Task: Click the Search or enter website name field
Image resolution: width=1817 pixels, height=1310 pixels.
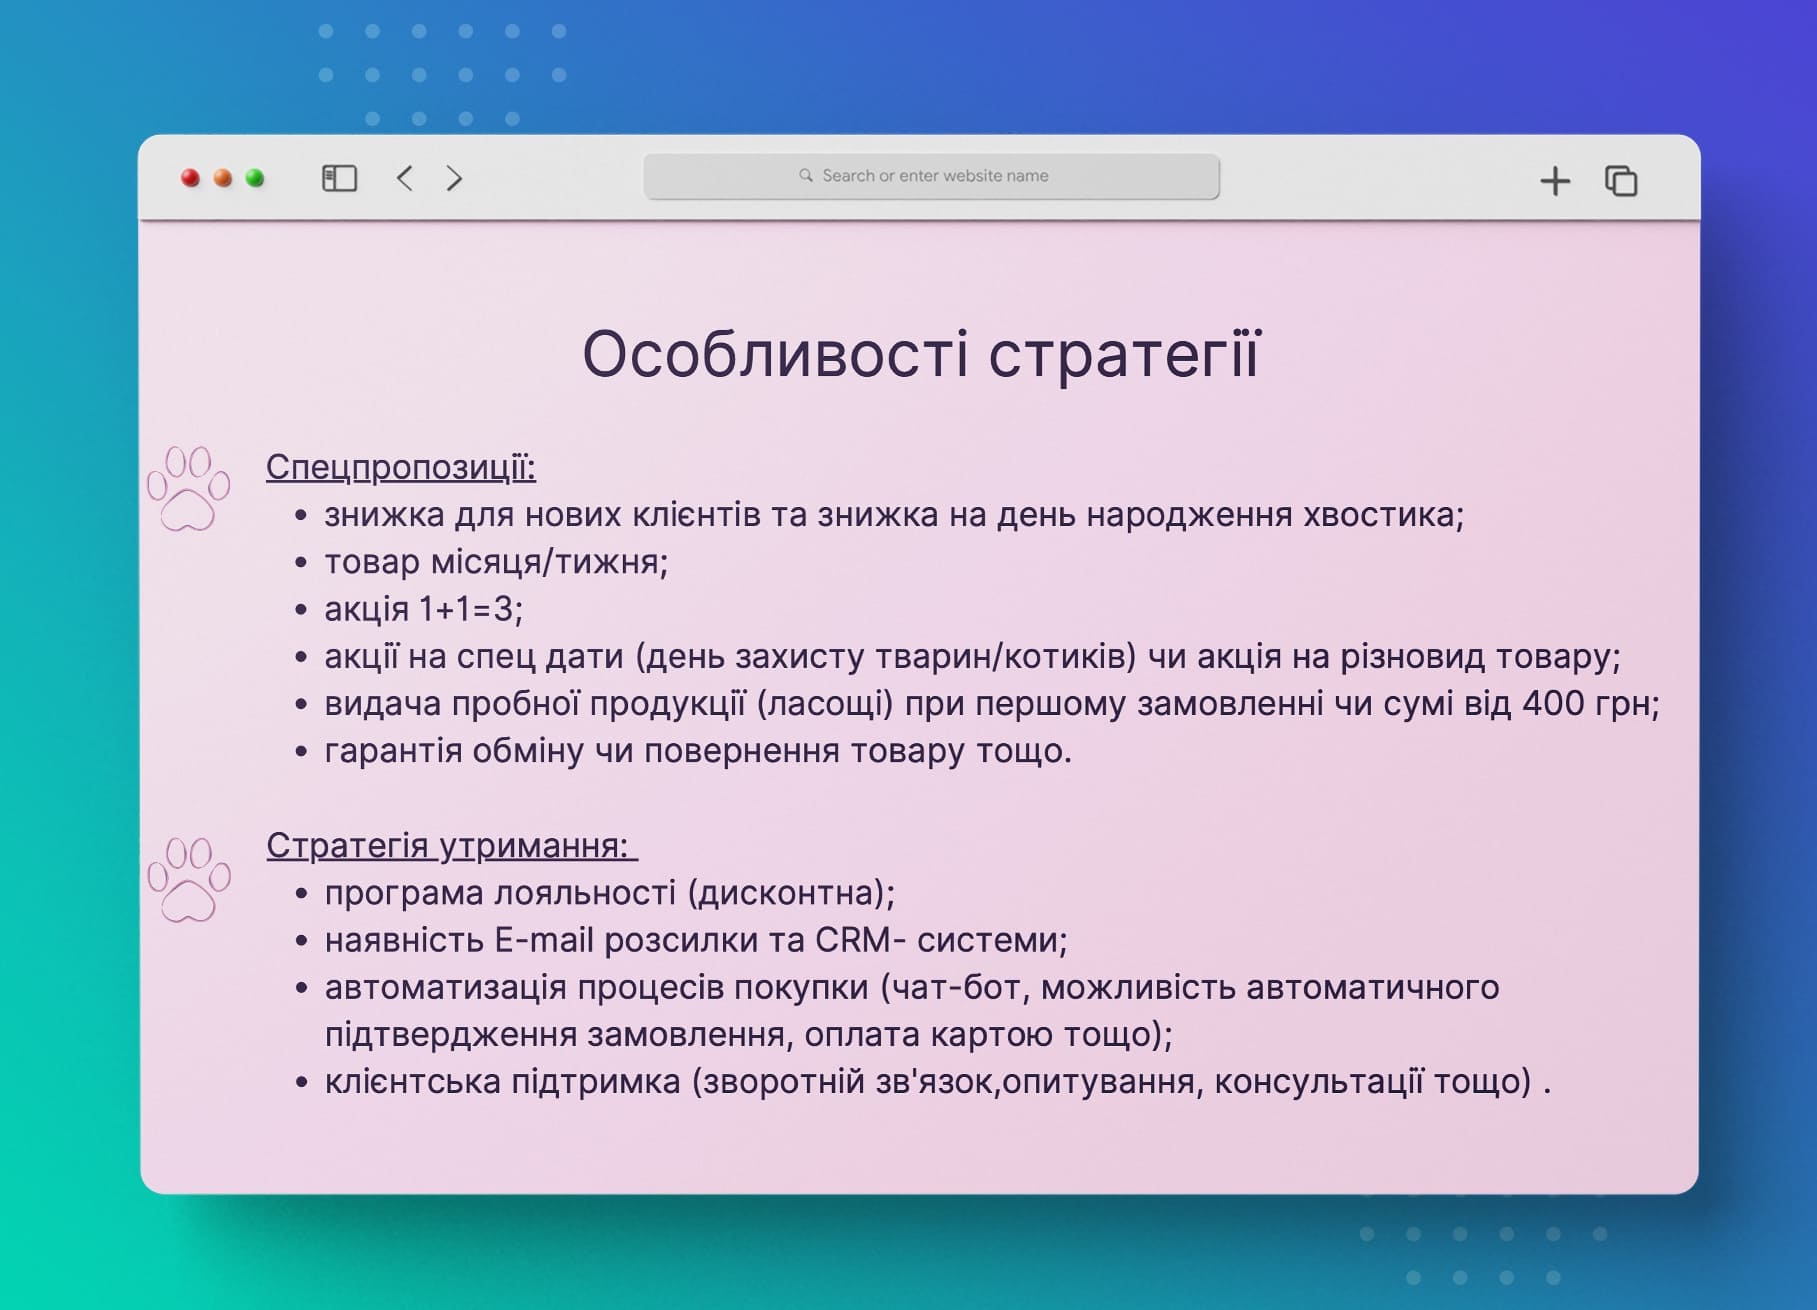Action: (x=933, y=175)
